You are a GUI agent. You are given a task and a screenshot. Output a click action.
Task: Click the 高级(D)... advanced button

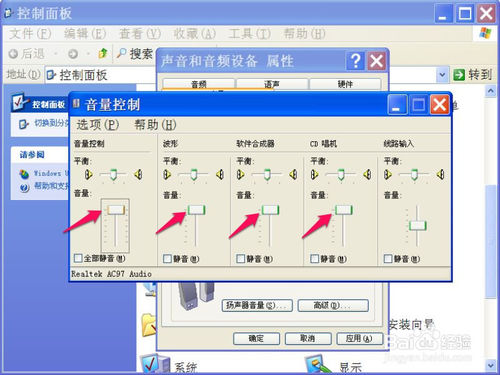click(x=333, y=305)
